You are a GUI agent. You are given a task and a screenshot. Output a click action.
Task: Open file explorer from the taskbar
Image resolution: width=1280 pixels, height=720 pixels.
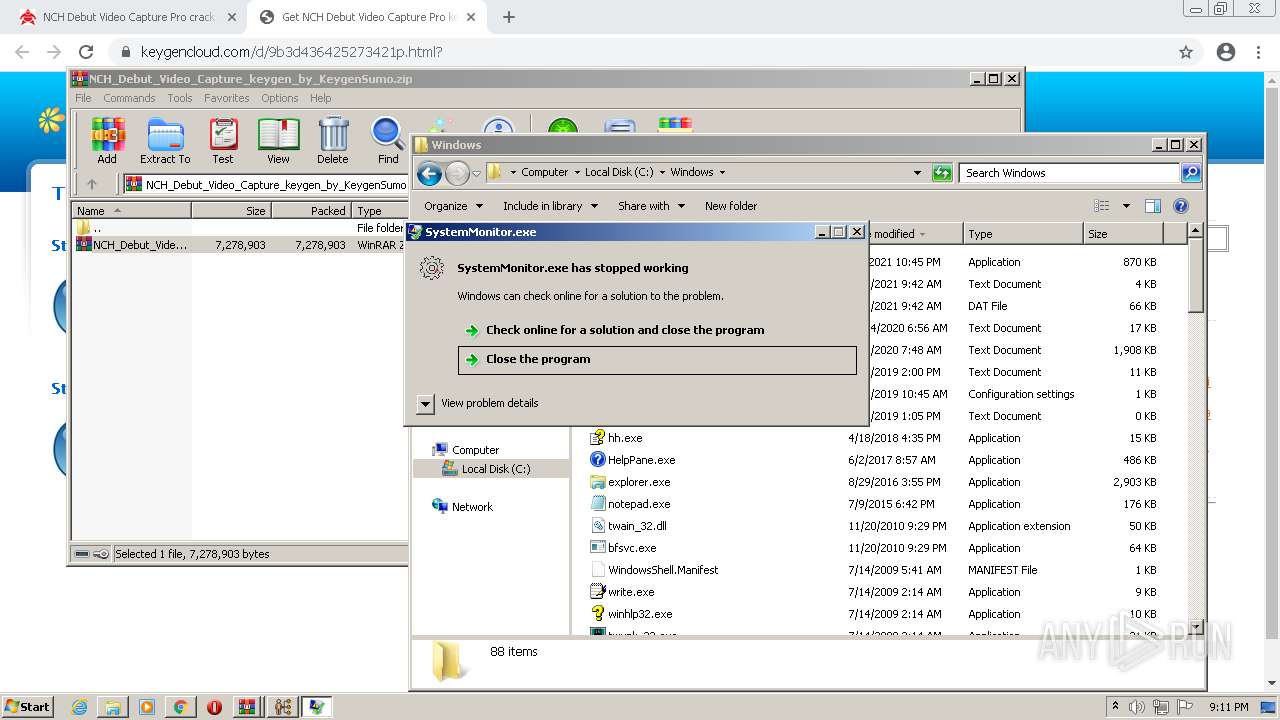pos(113,707)
